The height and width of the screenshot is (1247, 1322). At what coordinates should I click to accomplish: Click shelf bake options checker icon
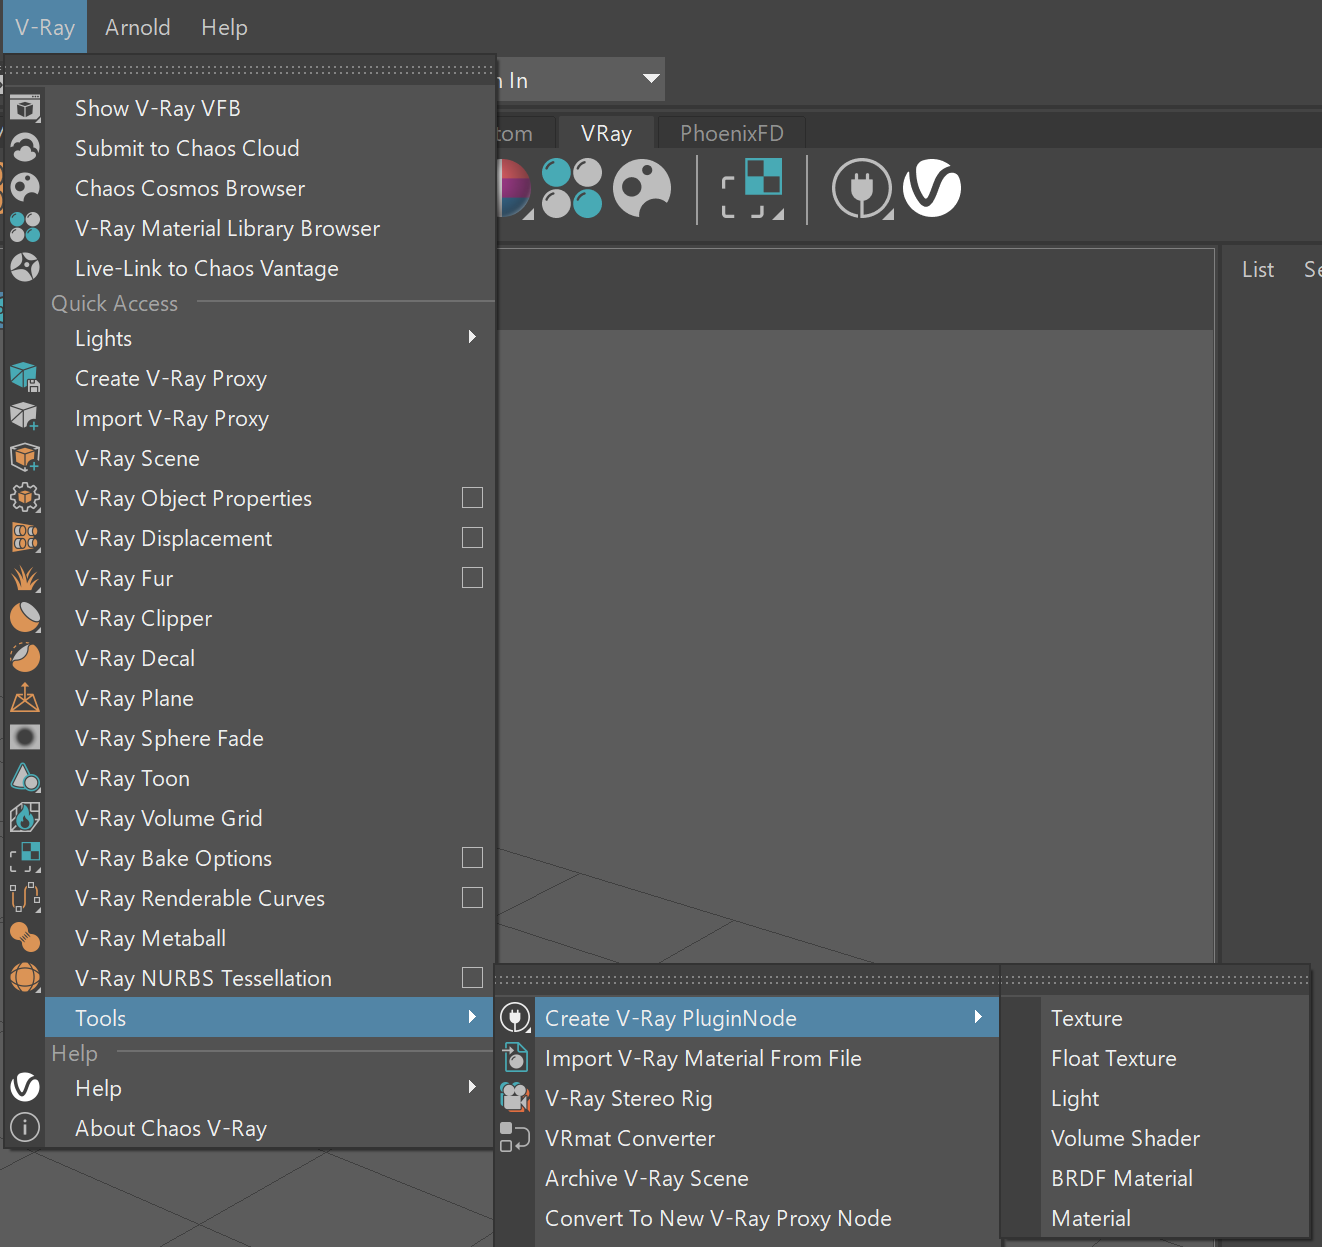tap(752, 188)
